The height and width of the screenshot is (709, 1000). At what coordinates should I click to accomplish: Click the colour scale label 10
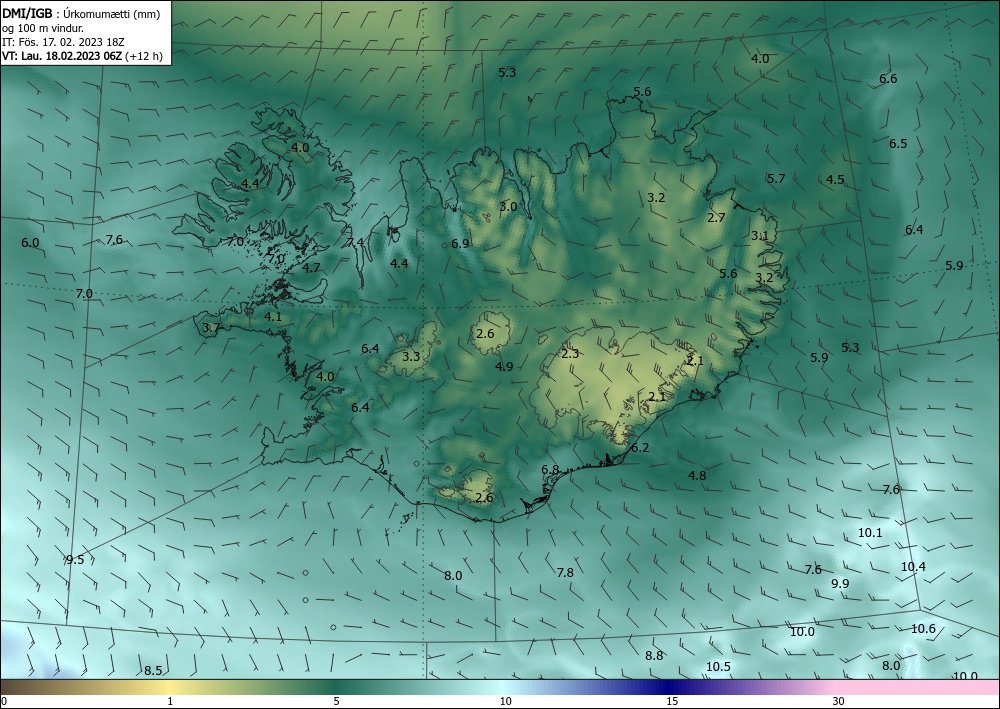(x=506, y=701)
